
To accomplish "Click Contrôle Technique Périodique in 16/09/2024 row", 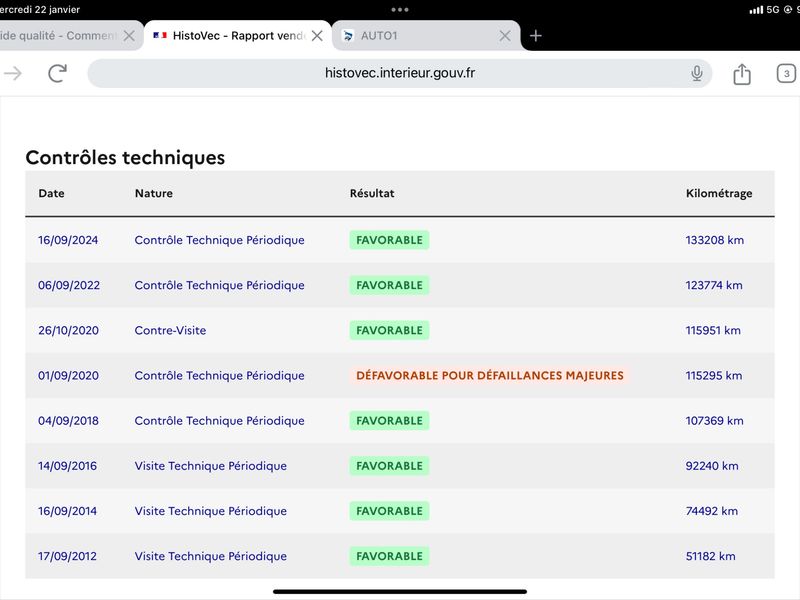I will coord(219,240).
